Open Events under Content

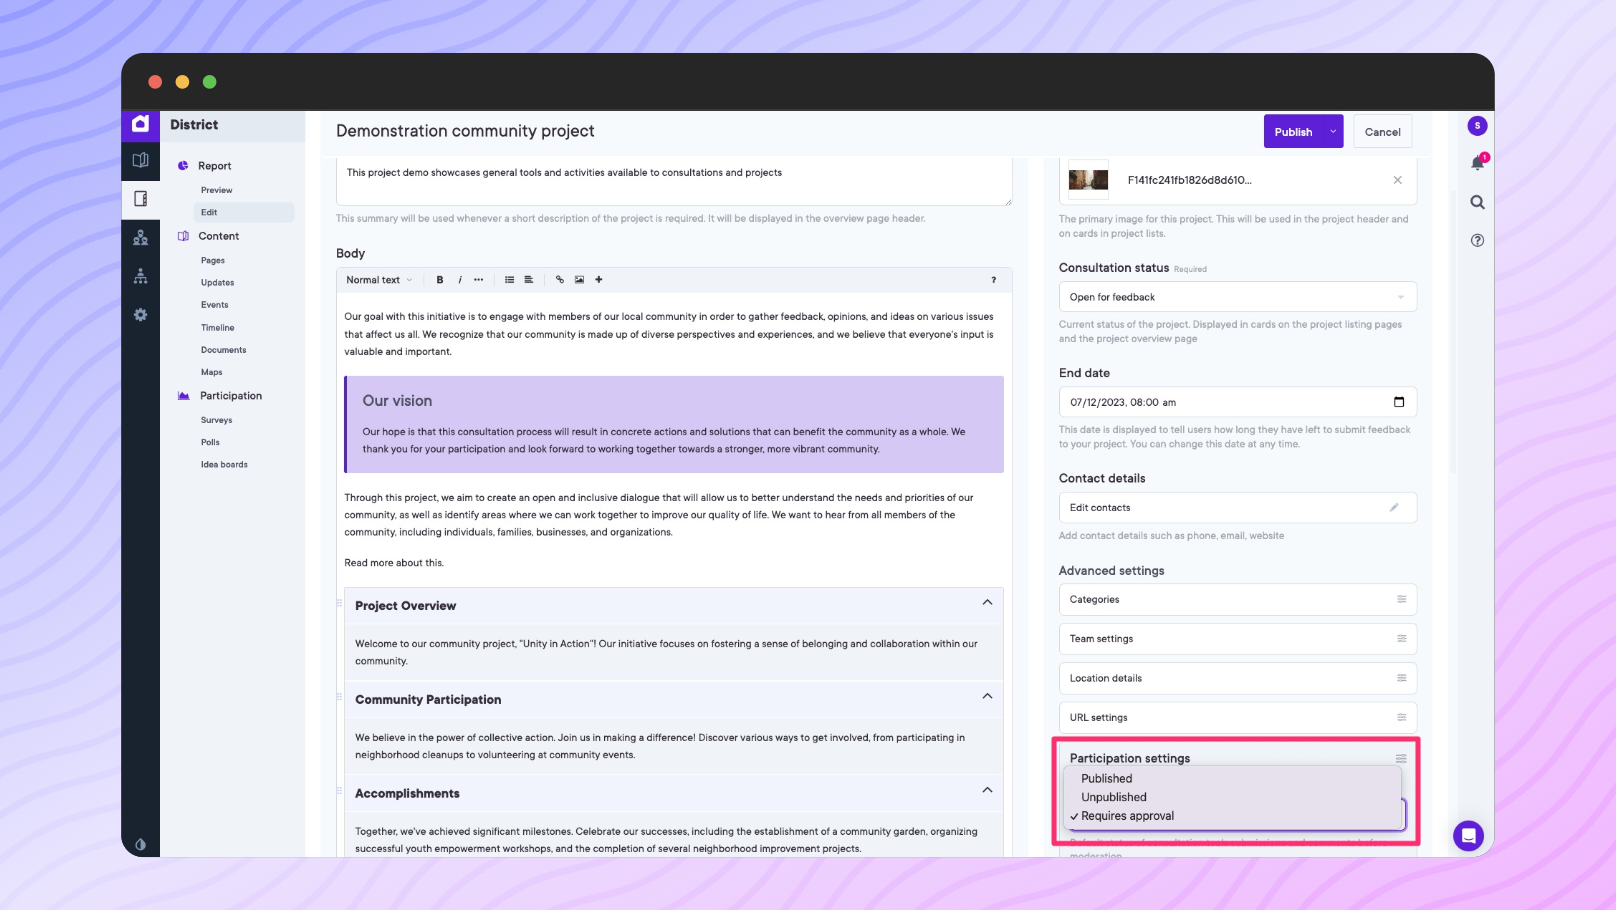pos(214,305)
